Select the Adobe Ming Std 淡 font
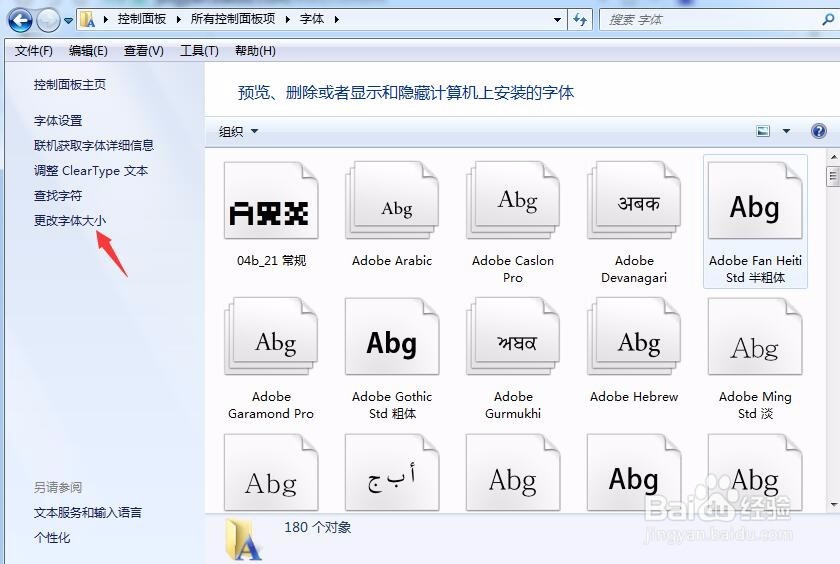The width and height of the screenshot is (840, 564). tap(755, 336)
